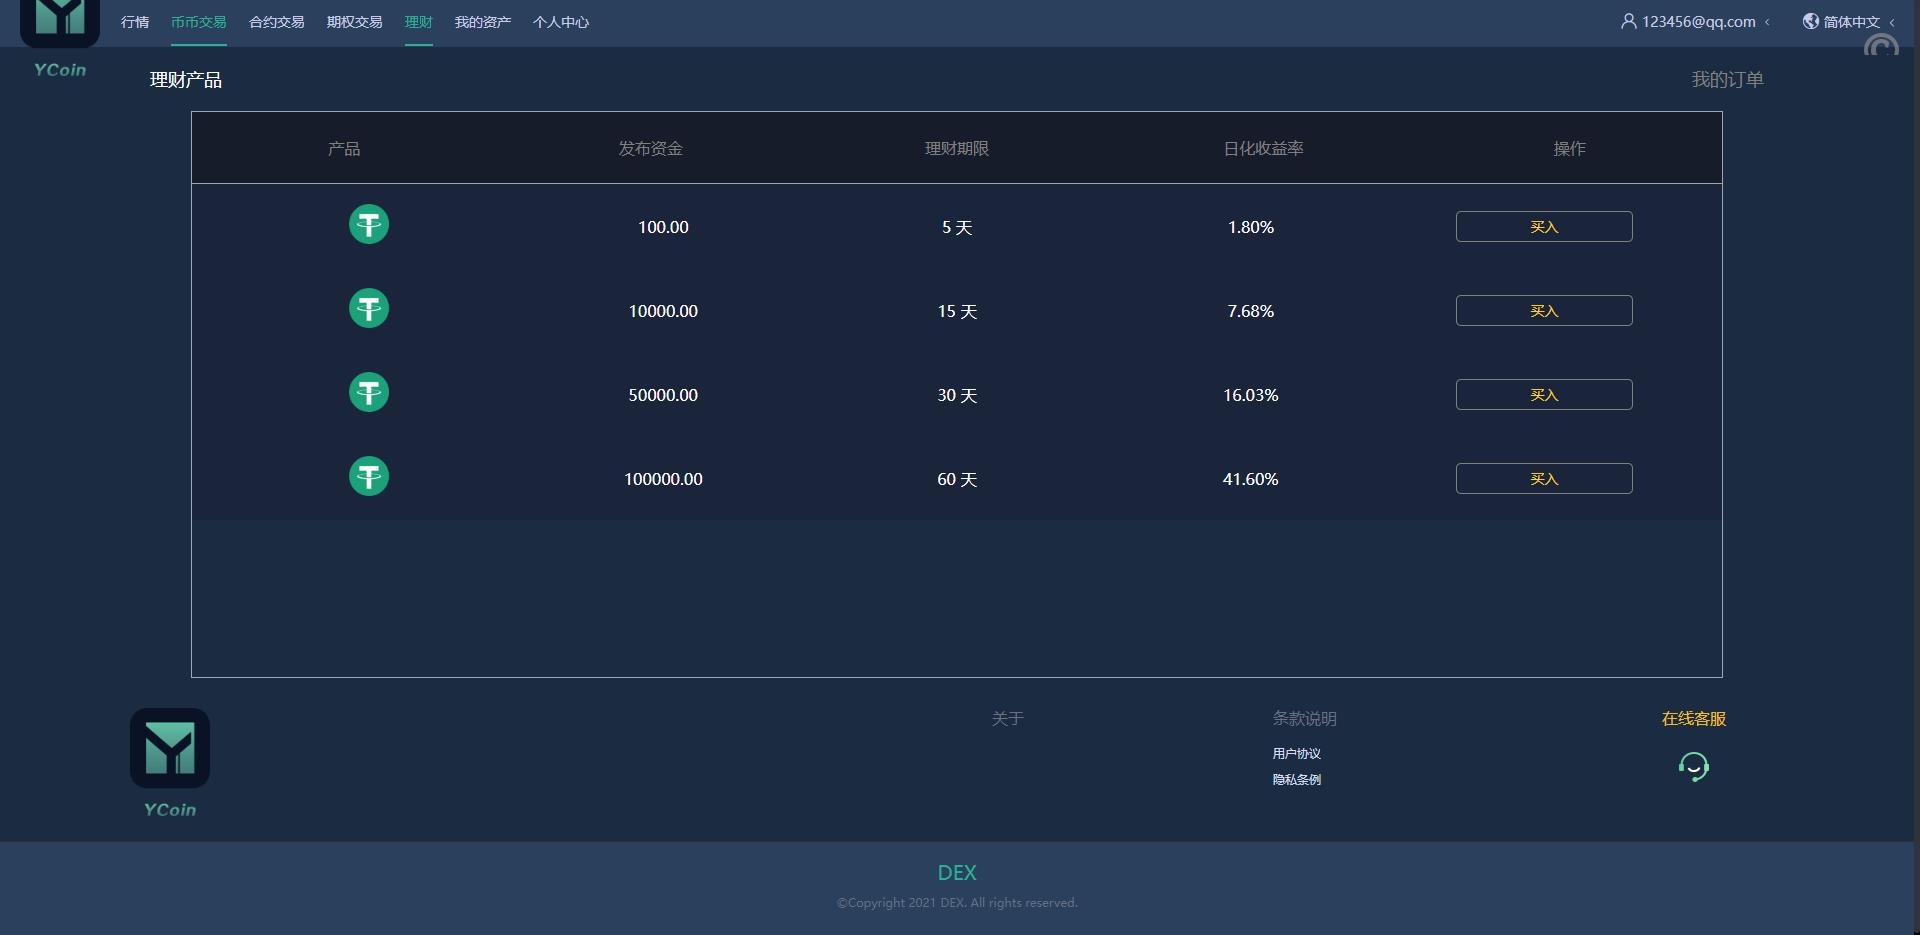Image resolution: width=1920 pixels, height=935 pixels.
Task: Click the Tether icon in the 30-day row
Action: click(x=368, y=393)
